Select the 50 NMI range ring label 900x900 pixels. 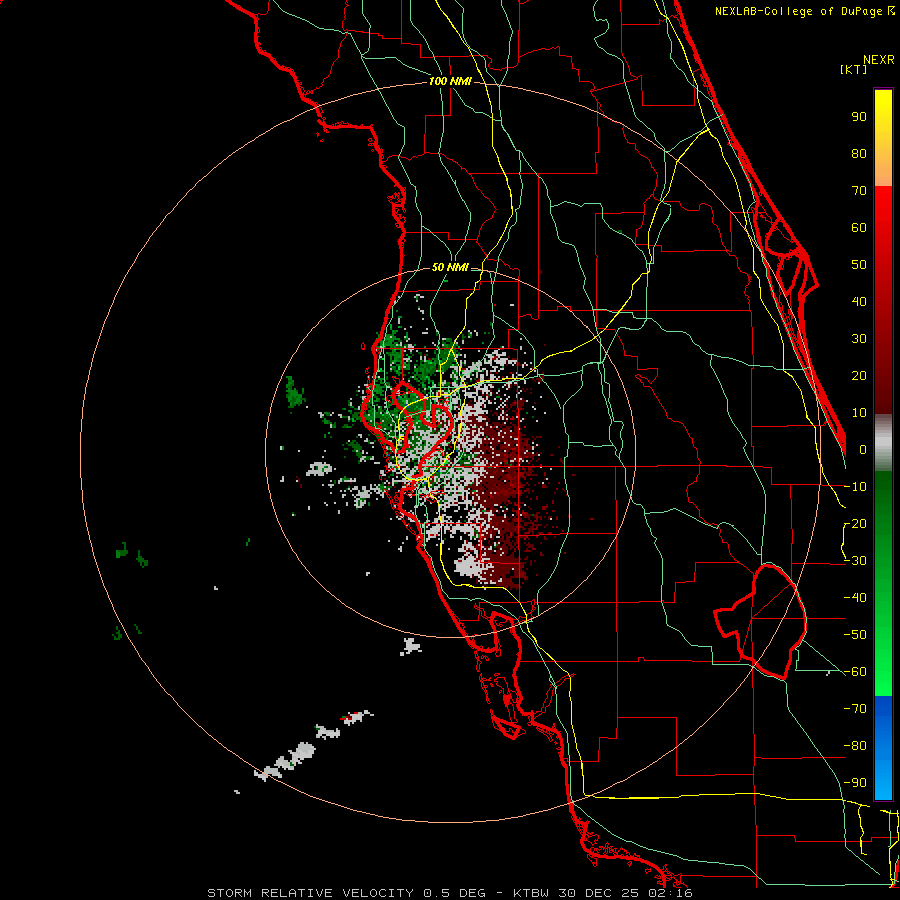coord(449,267)
